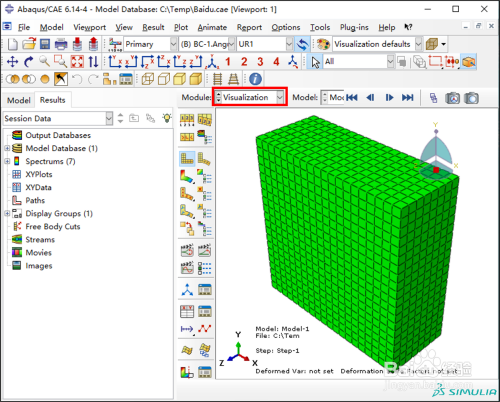The height and width of the screenshot is (402, 500).
Task: Click the New Model Database icon
Action: (13, 44)
